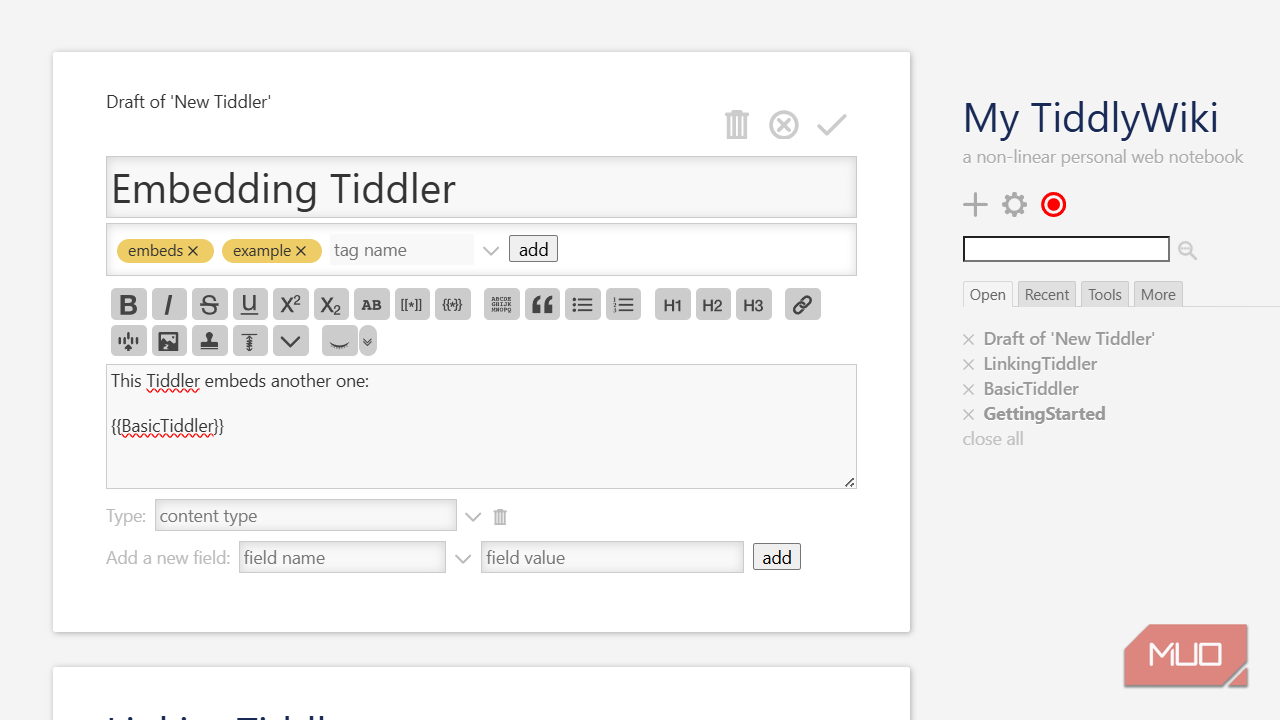This screenshot has height=720, width=1280.
Task: Insert a wikitext link with [[*]] button
Action: 411,305
